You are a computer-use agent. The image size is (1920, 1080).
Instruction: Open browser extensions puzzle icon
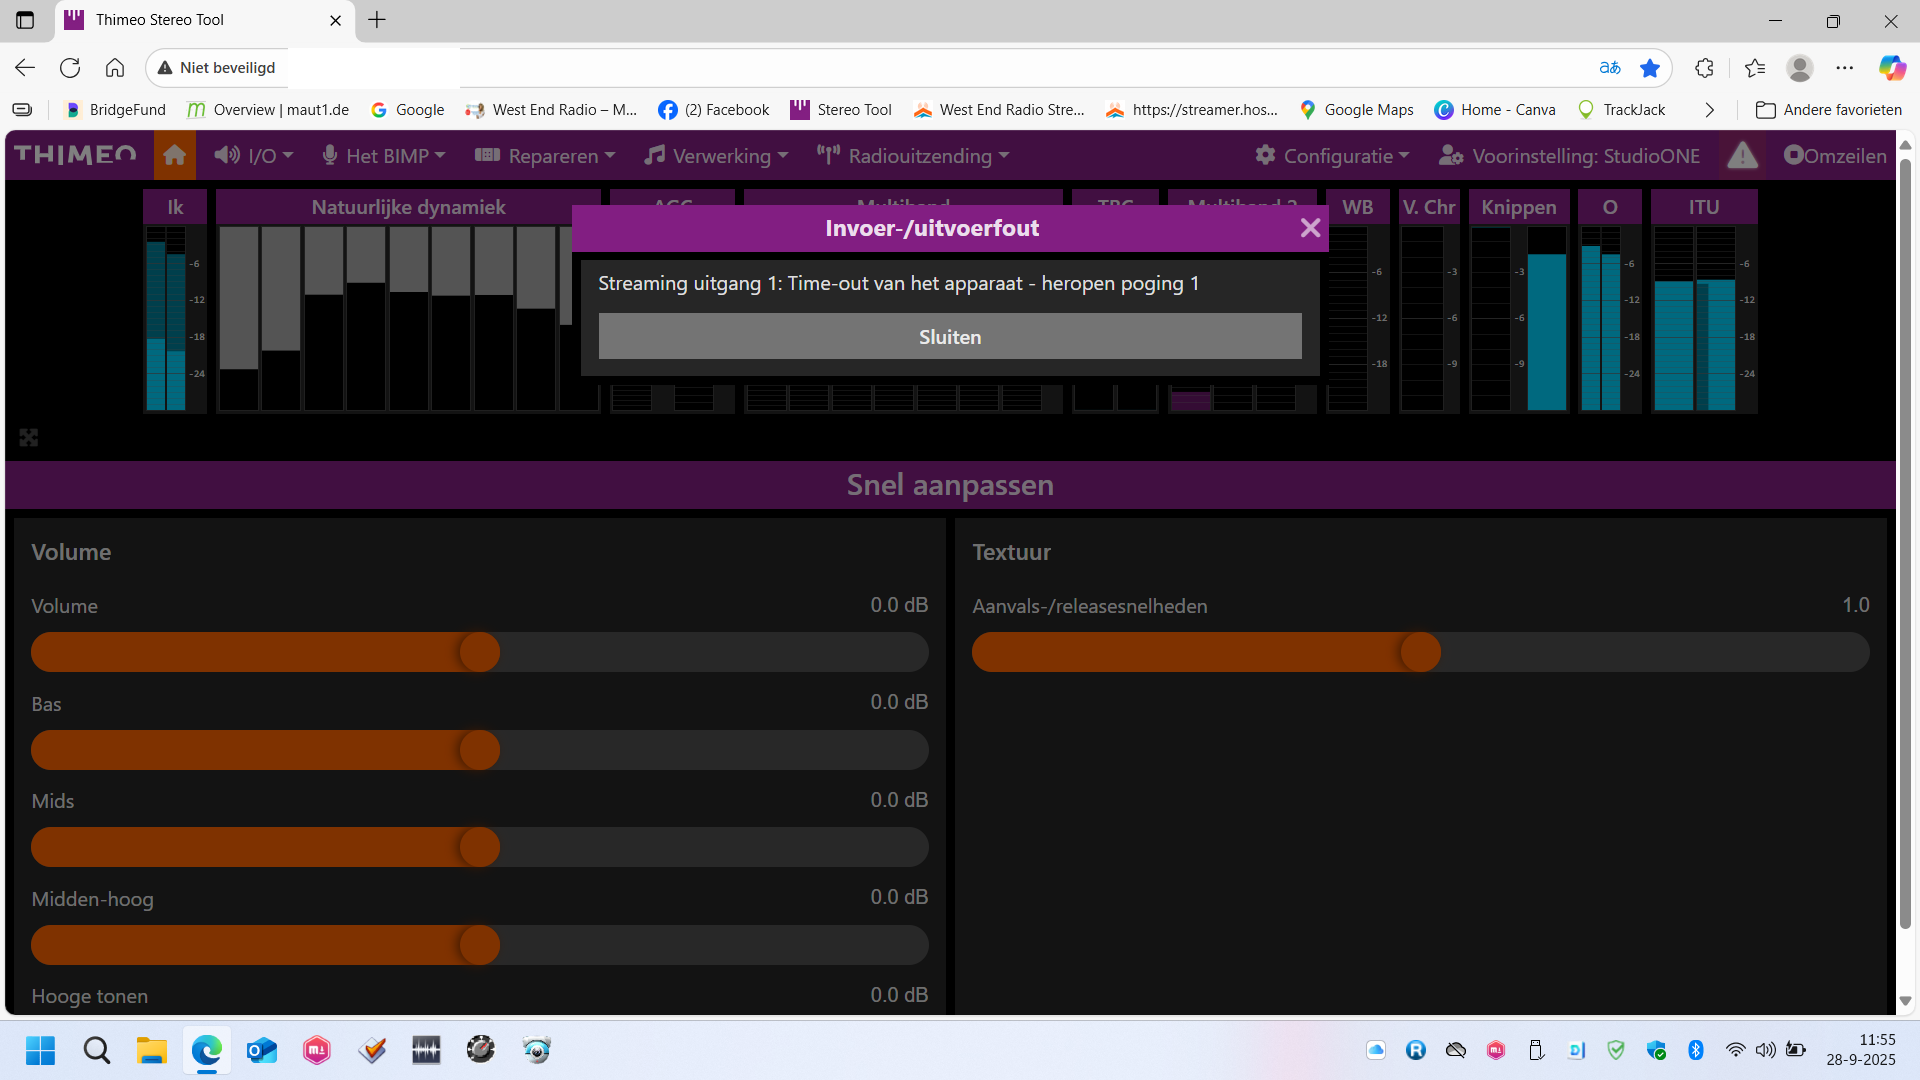[x=1705, y=68]
